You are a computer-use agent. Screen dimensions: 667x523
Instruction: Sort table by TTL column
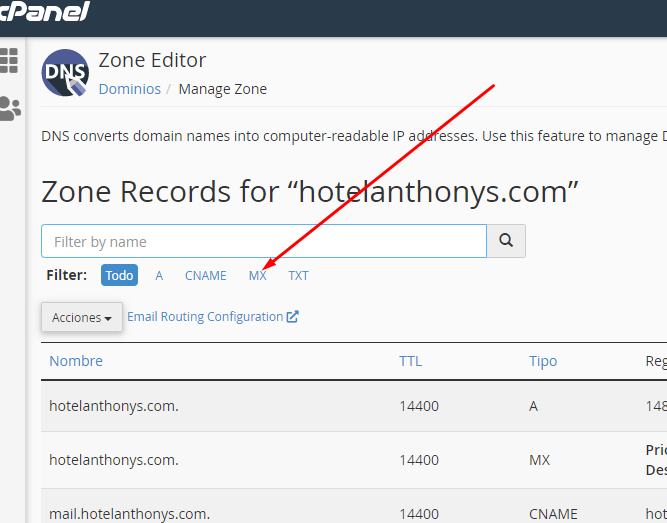(410, 361)
